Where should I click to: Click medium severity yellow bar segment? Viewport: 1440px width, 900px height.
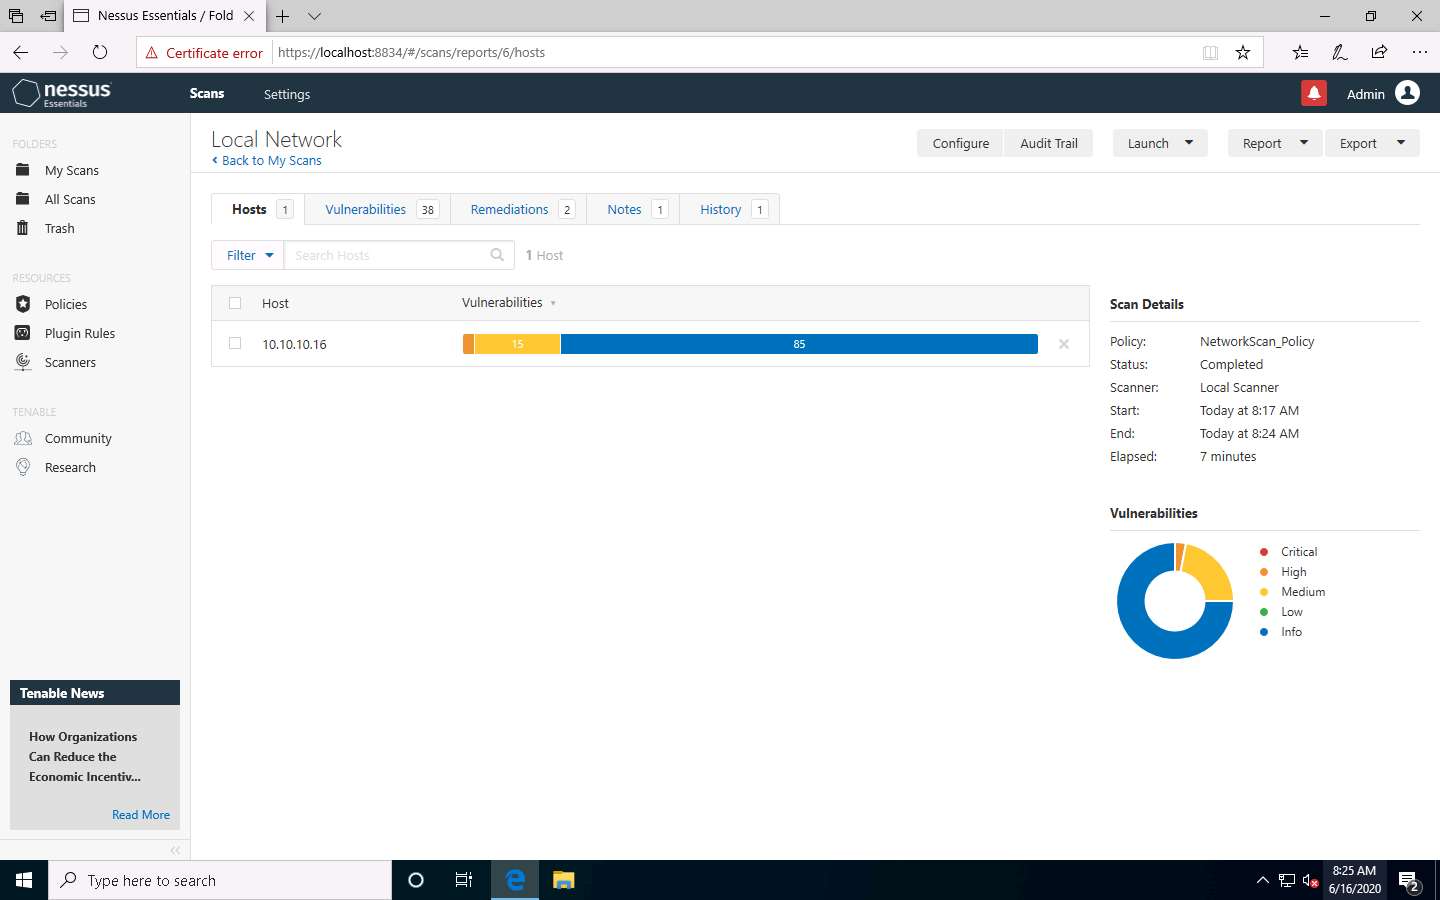(517, 344)
